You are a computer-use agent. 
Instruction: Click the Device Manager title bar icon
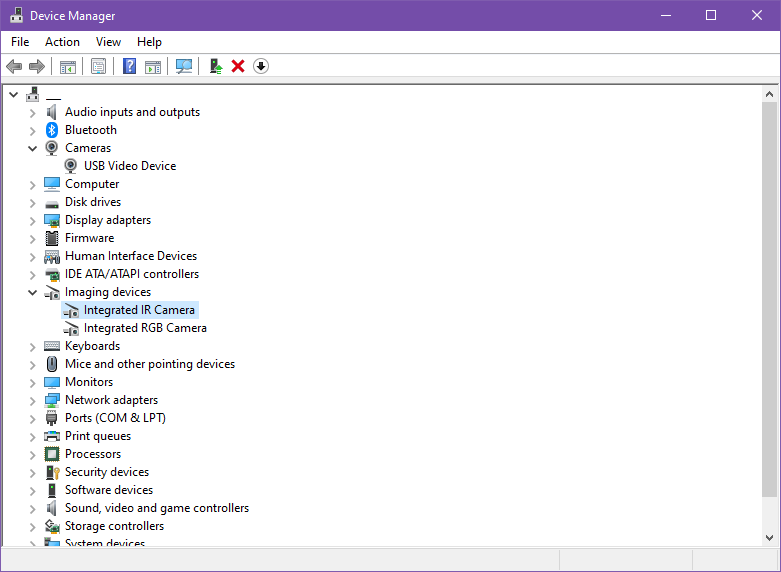[17, 15]
